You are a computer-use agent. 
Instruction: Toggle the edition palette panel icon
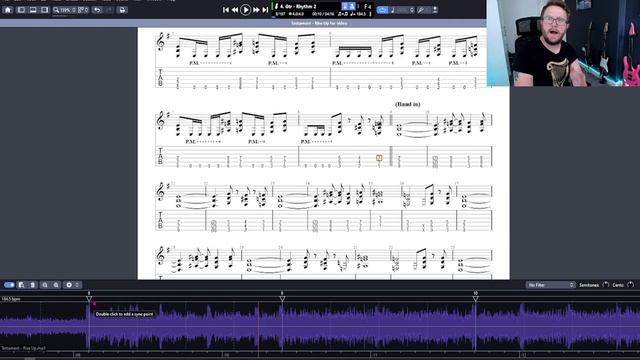pos(21,10)
